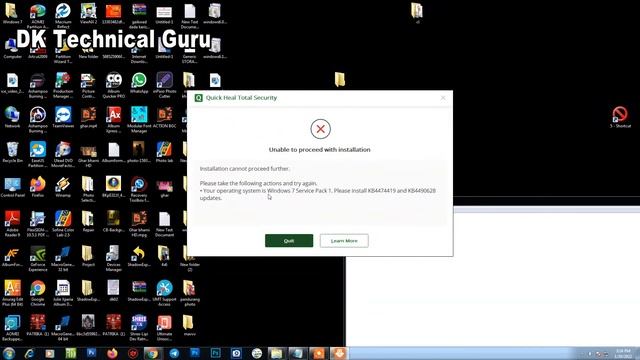Open the pandurang photo folder

coord(189,293)
